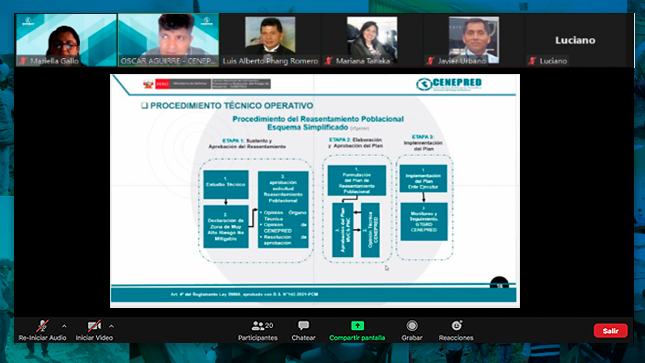Unmute with the Re-iniciar Audio microphone icon
Image resolution: width=645 pixels, height=363 pixels.
42,326
